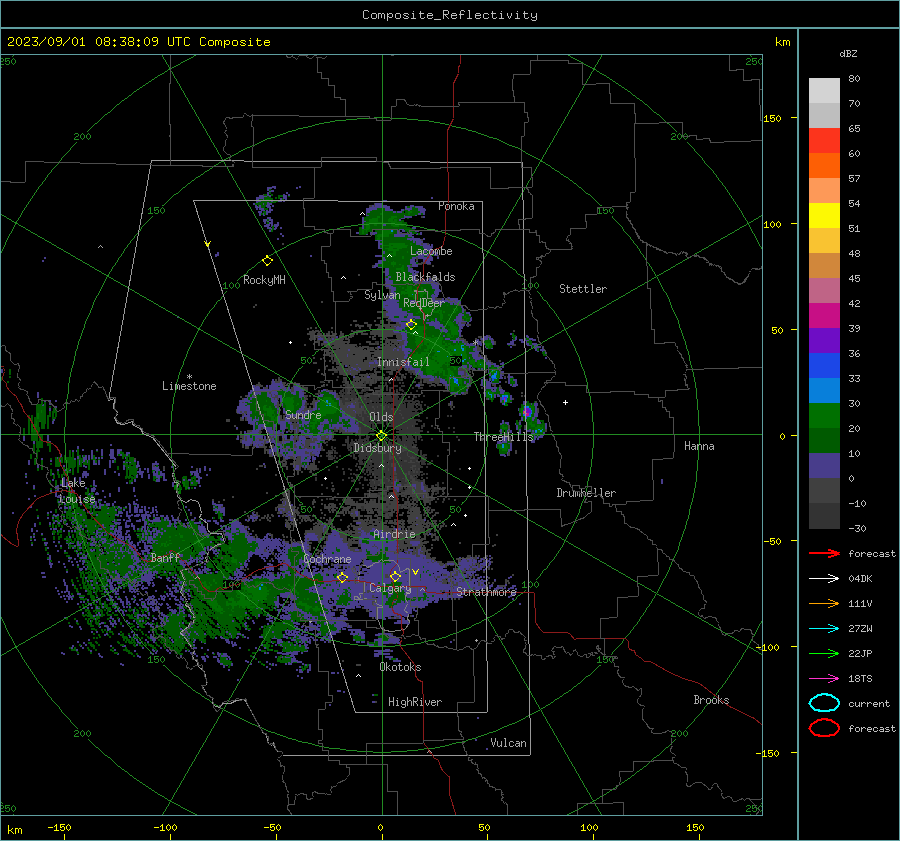Click the Drumheller town label

click(x=586, y=493)
